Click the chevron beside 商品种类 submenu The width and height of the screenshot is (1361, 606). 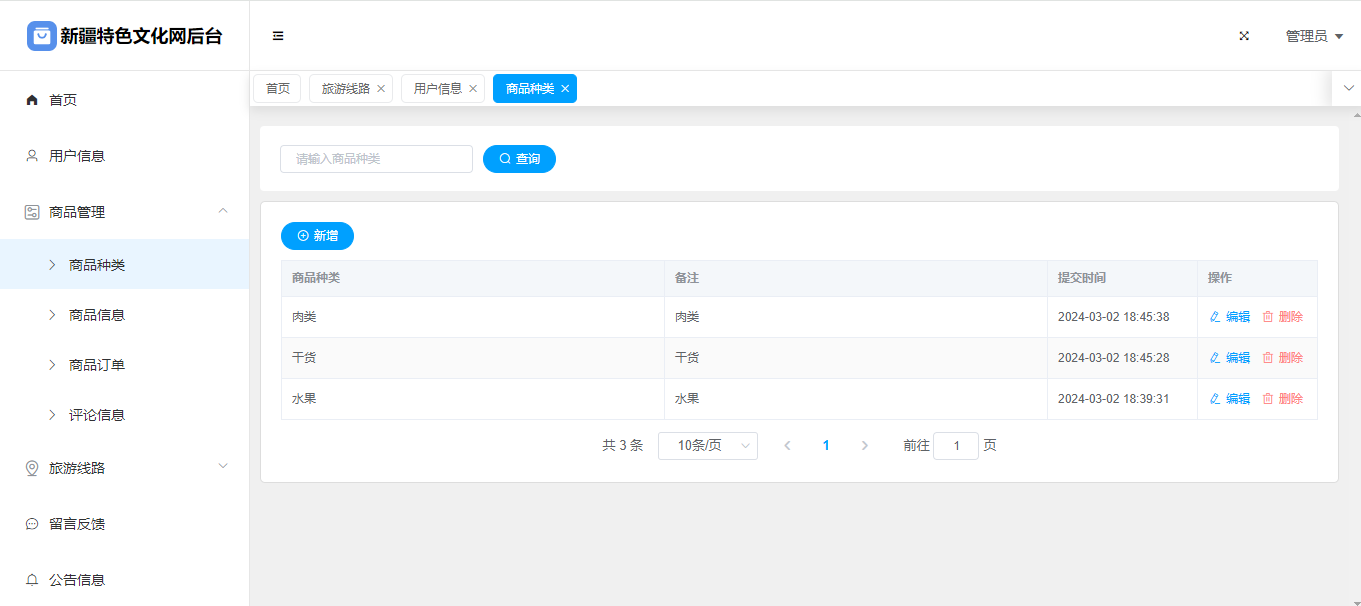pyautogui.click(x=52, y=265)
